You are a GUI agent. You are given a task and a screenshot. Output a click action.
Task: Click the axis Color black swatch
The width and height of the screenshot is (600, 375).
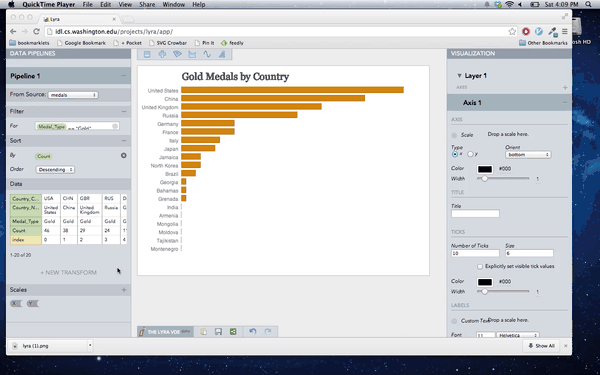485,169
